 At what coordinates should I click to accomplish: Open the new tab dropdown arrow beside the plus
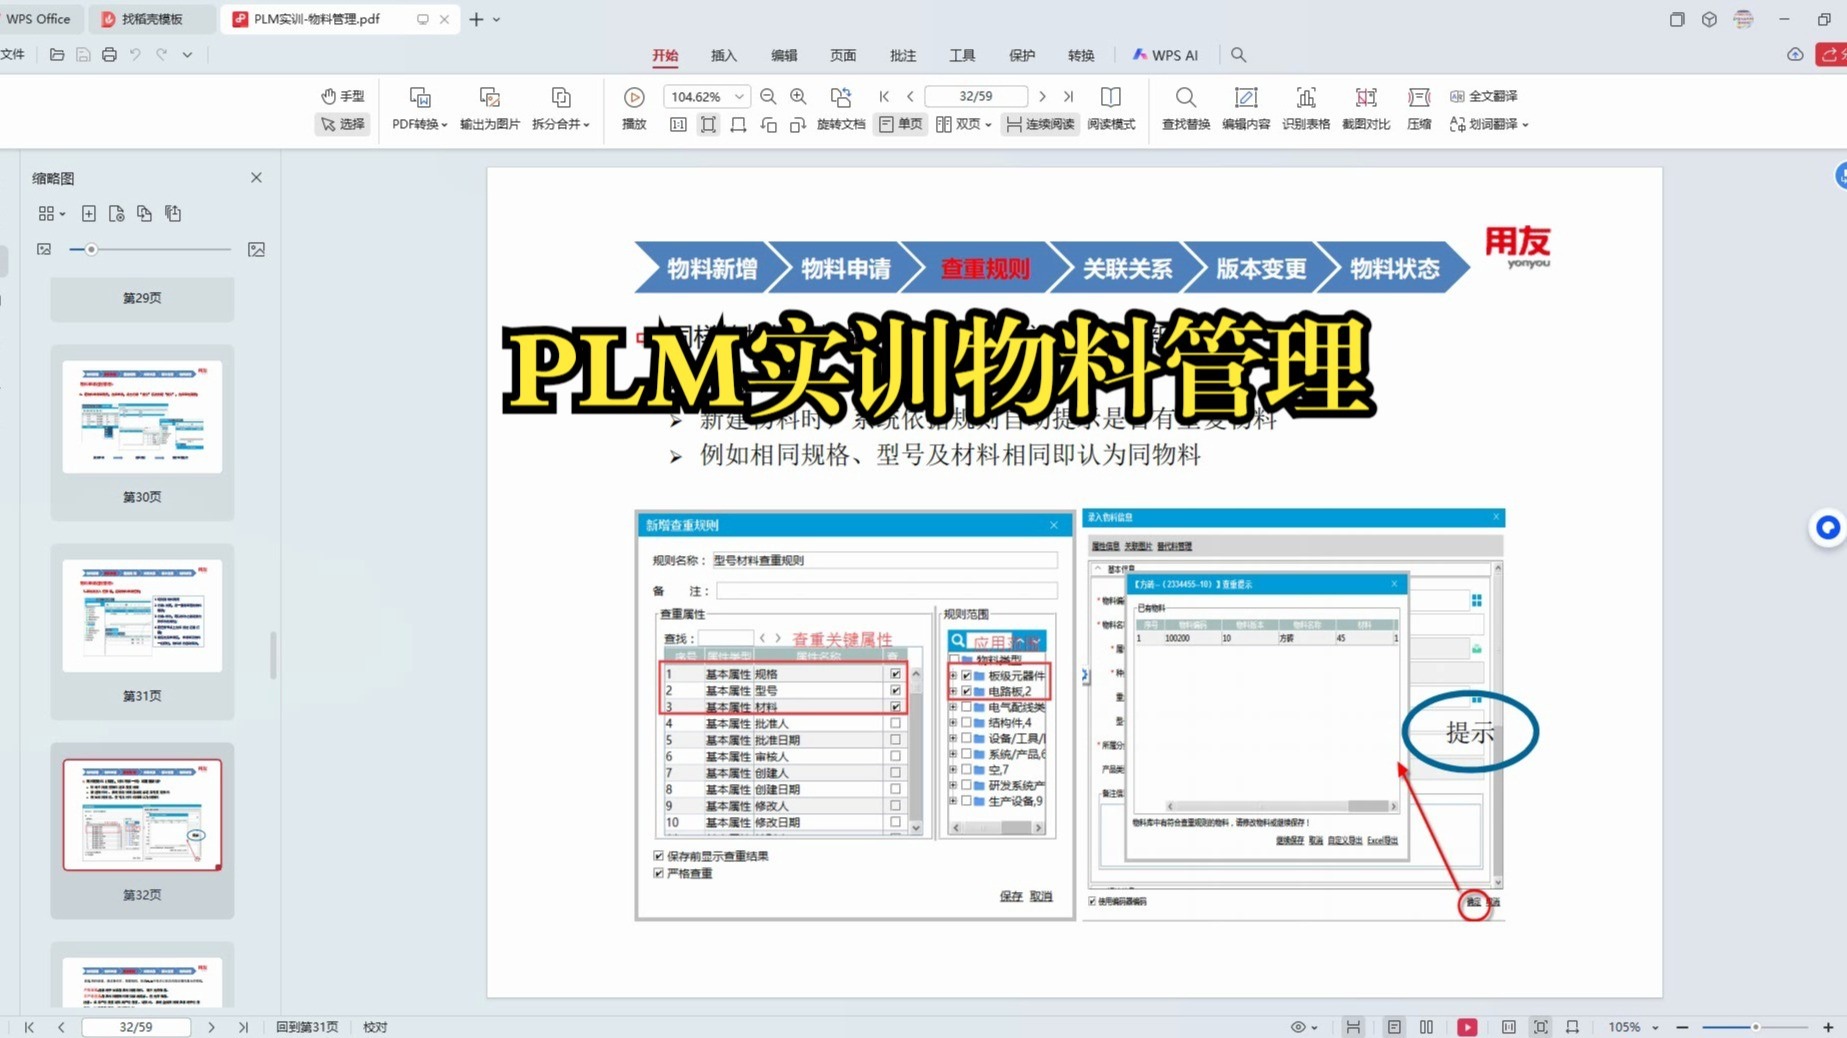point(497,19)
